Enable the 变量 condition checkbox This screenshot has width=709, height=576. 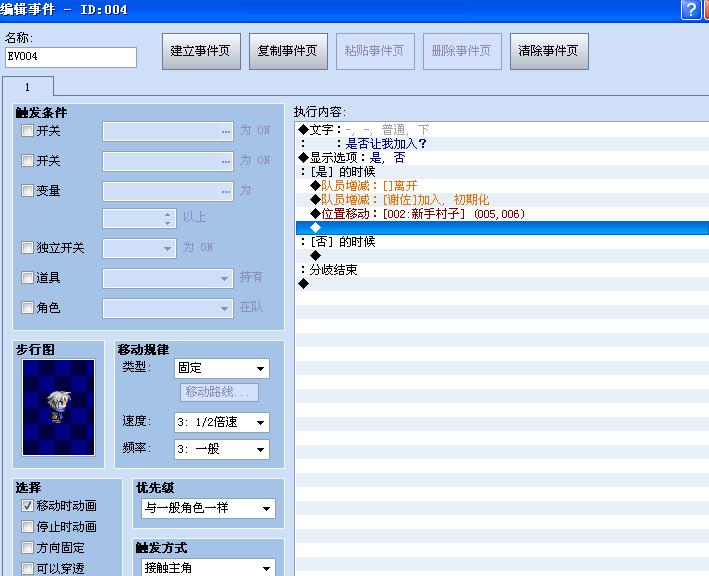pyautogui.click(x=28, y=190)
